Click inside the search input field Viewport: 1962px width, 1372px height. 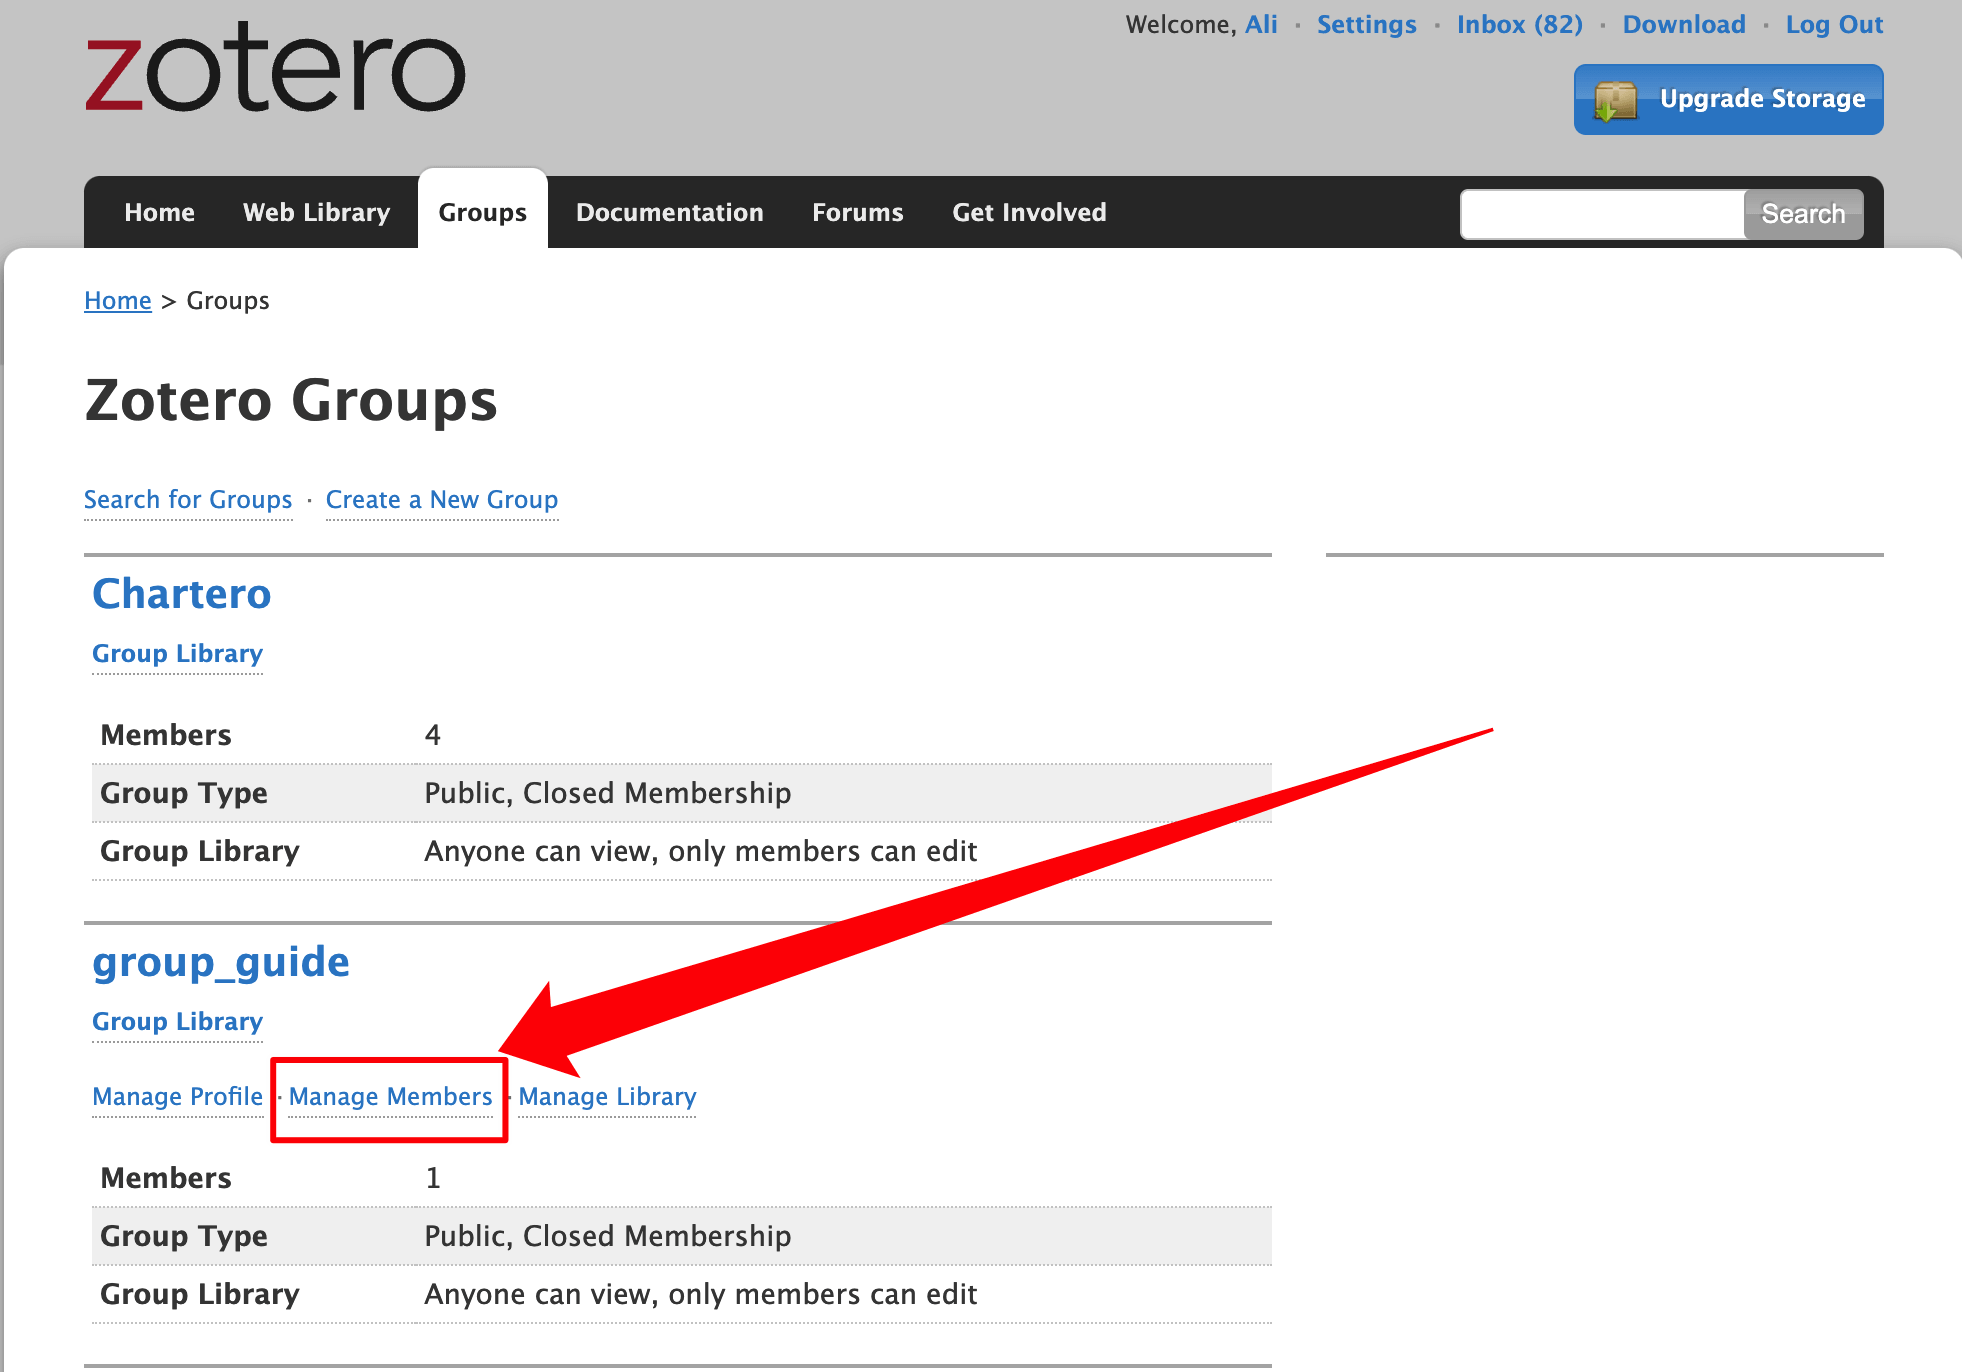pos(1600,213)
